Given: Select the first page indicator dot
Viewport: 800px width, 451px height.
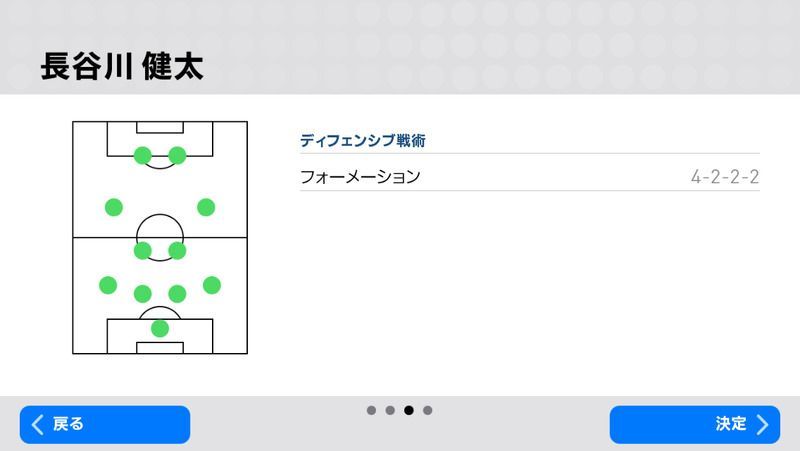Looking at the screenshot, I should [x=371, y=410].
